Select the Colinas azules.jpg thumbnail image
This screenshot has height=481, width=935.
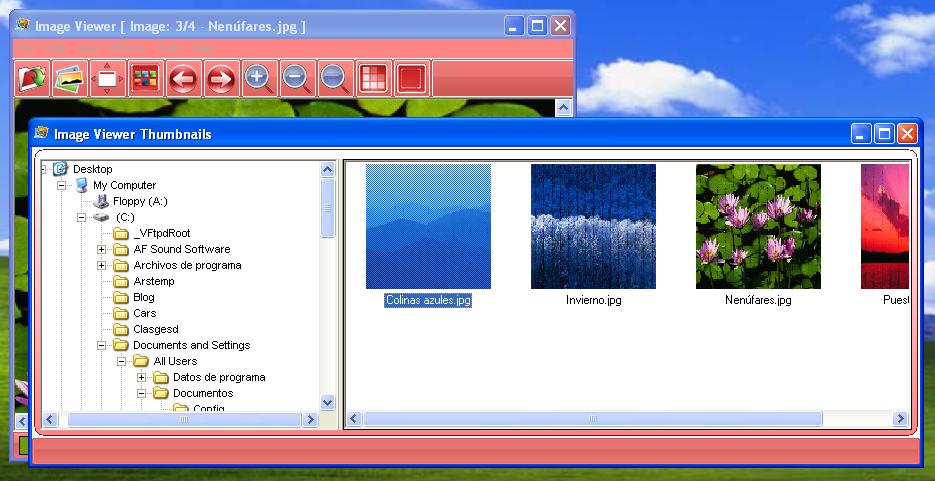click(428, 226)
